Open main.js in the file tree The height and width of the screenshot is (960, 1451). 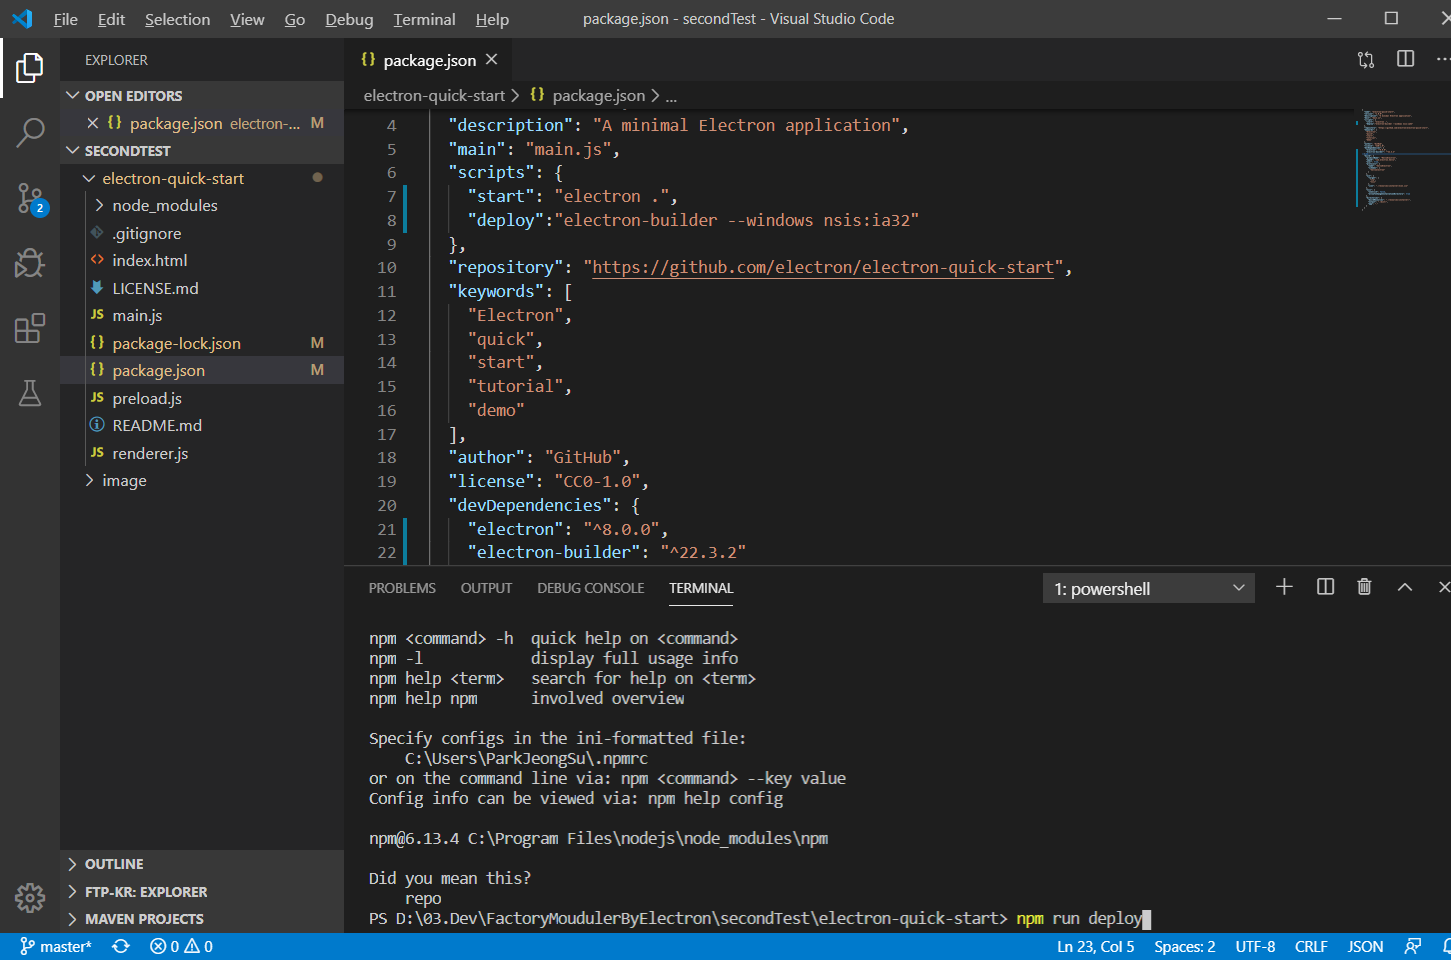point(201,315)
